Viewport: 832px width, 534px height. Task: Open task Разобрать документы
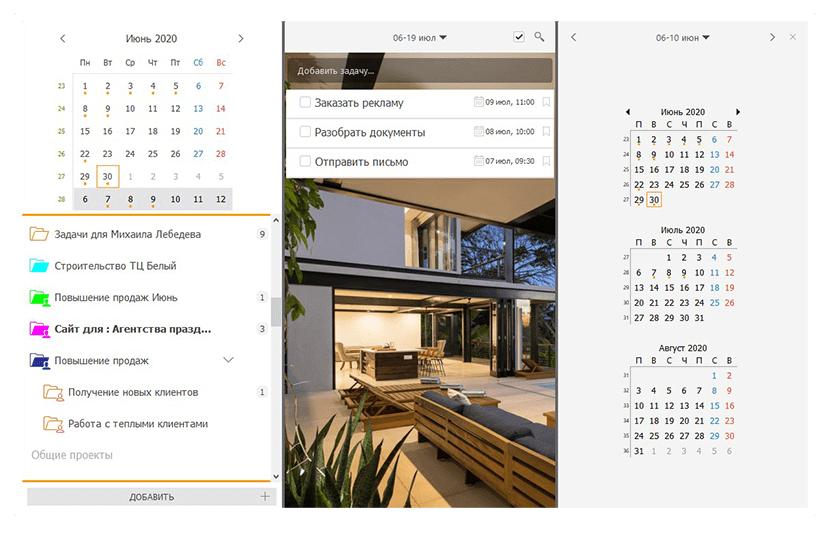(x=370, y=132)
